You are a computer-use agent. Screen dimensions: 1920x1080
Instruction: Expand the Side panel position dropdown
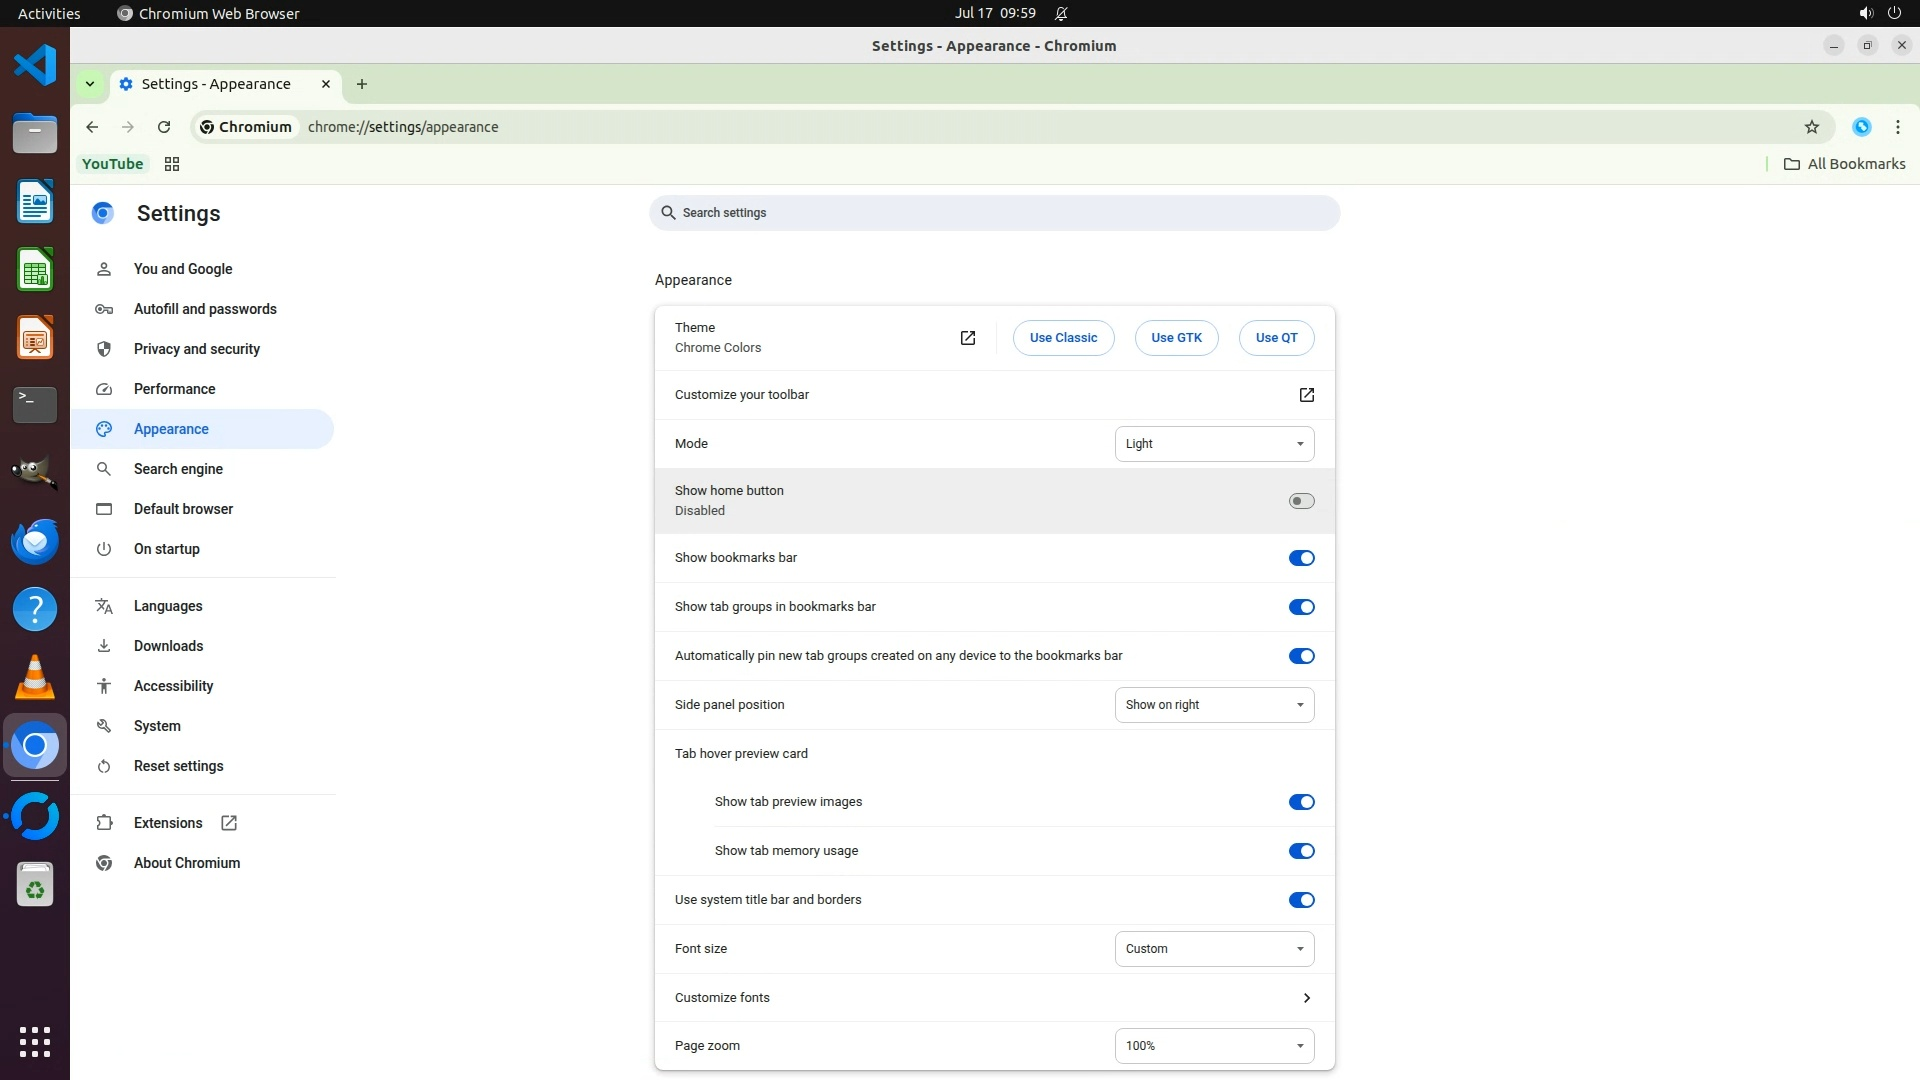[x=1214, y=705]
